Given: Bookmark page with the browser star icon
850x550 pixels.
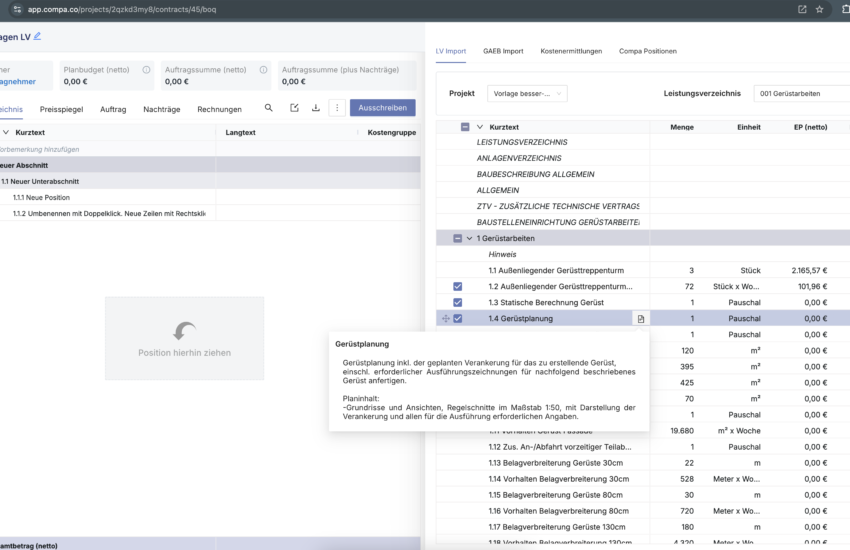Looking at the screenshot, I should 819,9.
